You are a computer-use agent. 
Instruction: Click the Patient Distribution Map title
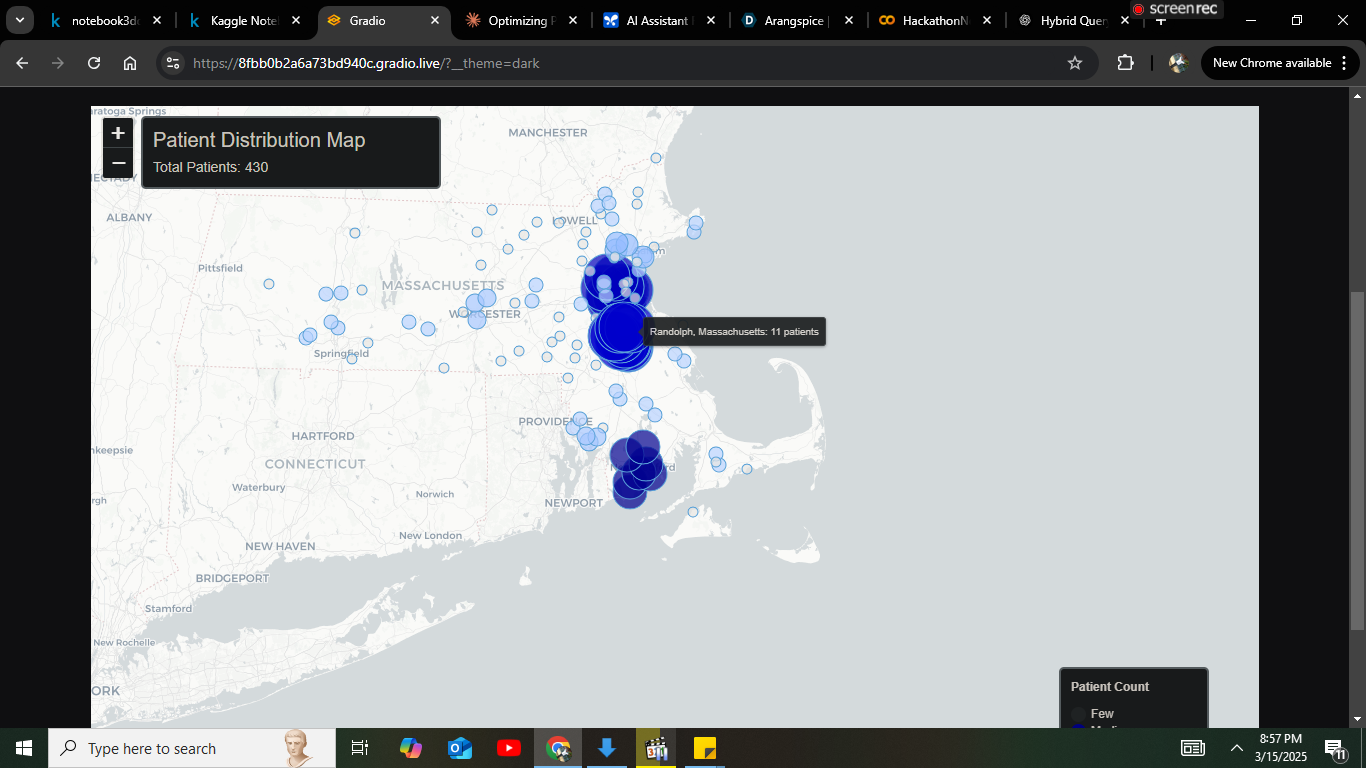(x=259, y=140)
